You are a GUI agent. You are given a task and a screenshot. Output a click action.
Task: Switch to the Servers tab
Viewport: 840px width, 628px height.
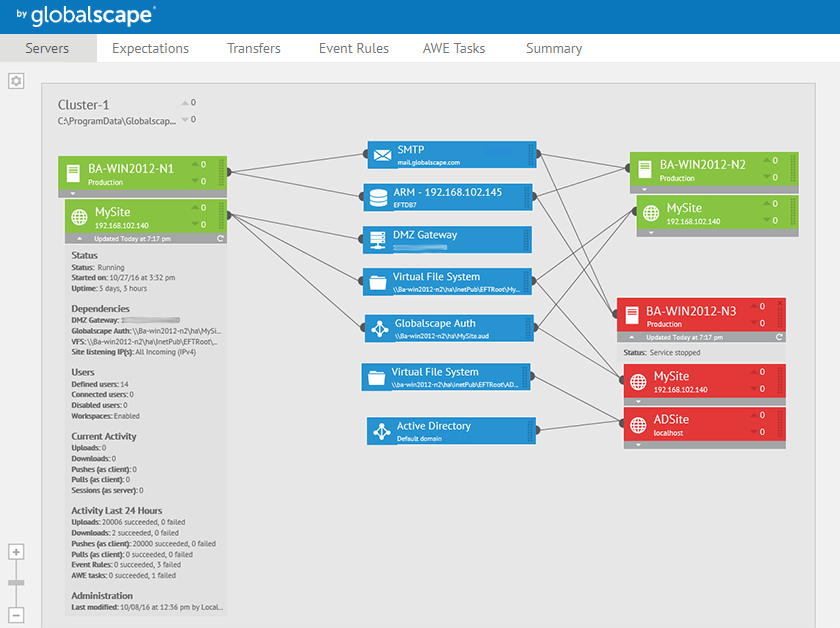[x=47, y=48]
